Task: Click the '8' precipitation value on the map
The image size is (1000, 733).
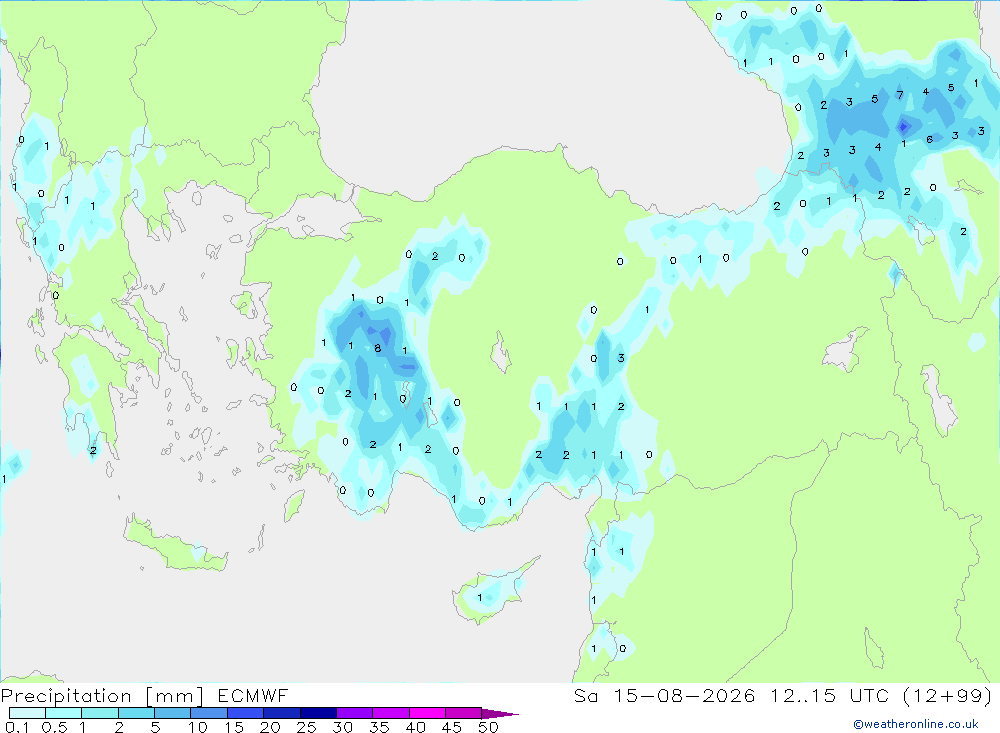Action: click(x=378, y=348)
